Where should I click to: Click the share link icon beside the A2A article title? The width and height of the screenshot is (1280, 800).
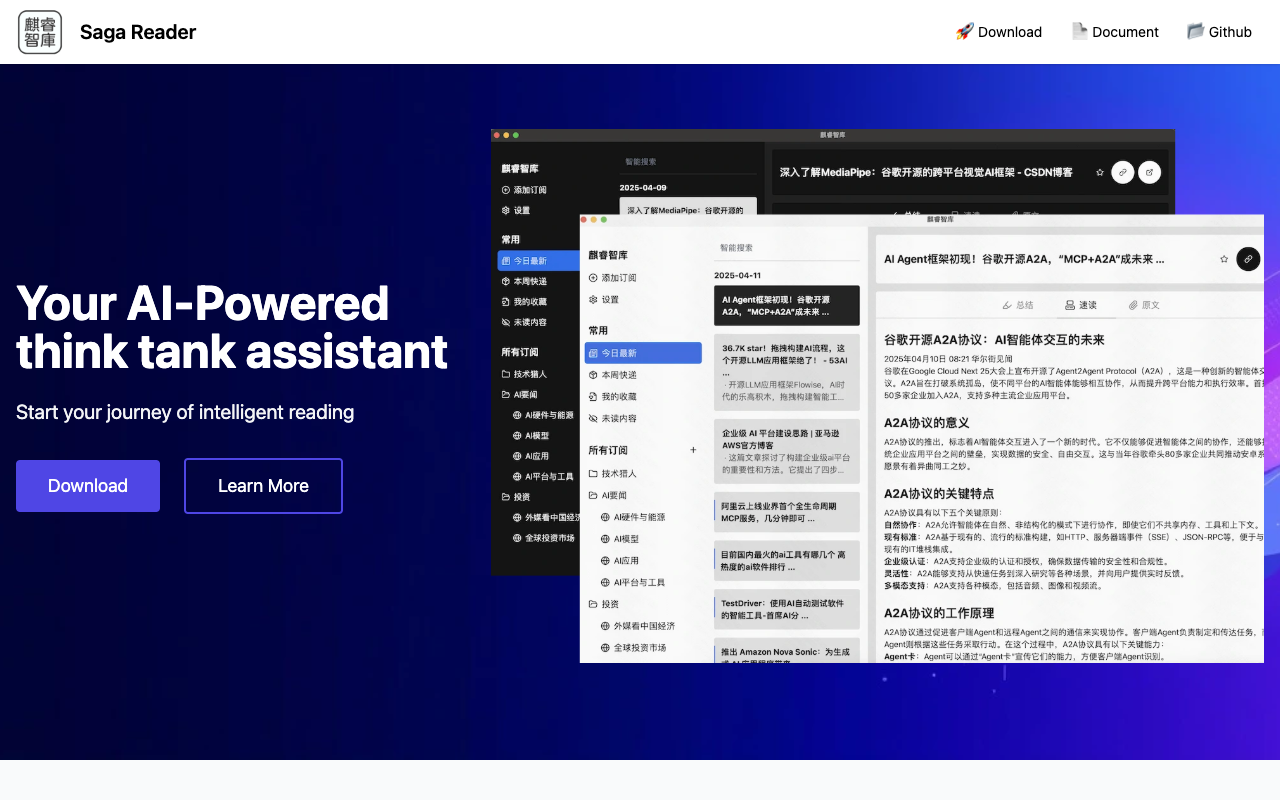coord(1247,259)
